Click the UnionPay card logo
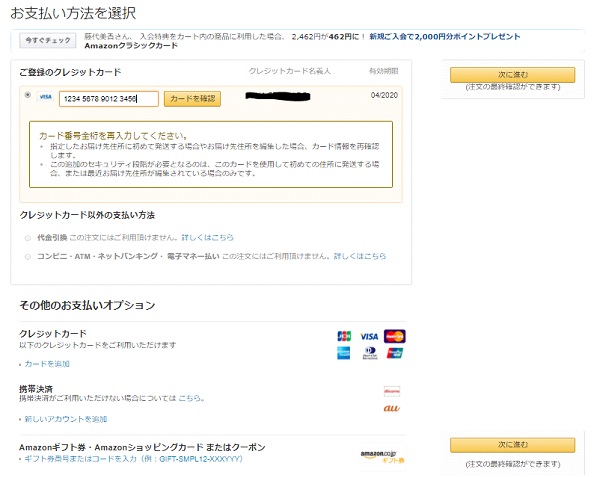 (x=395, y=353)
